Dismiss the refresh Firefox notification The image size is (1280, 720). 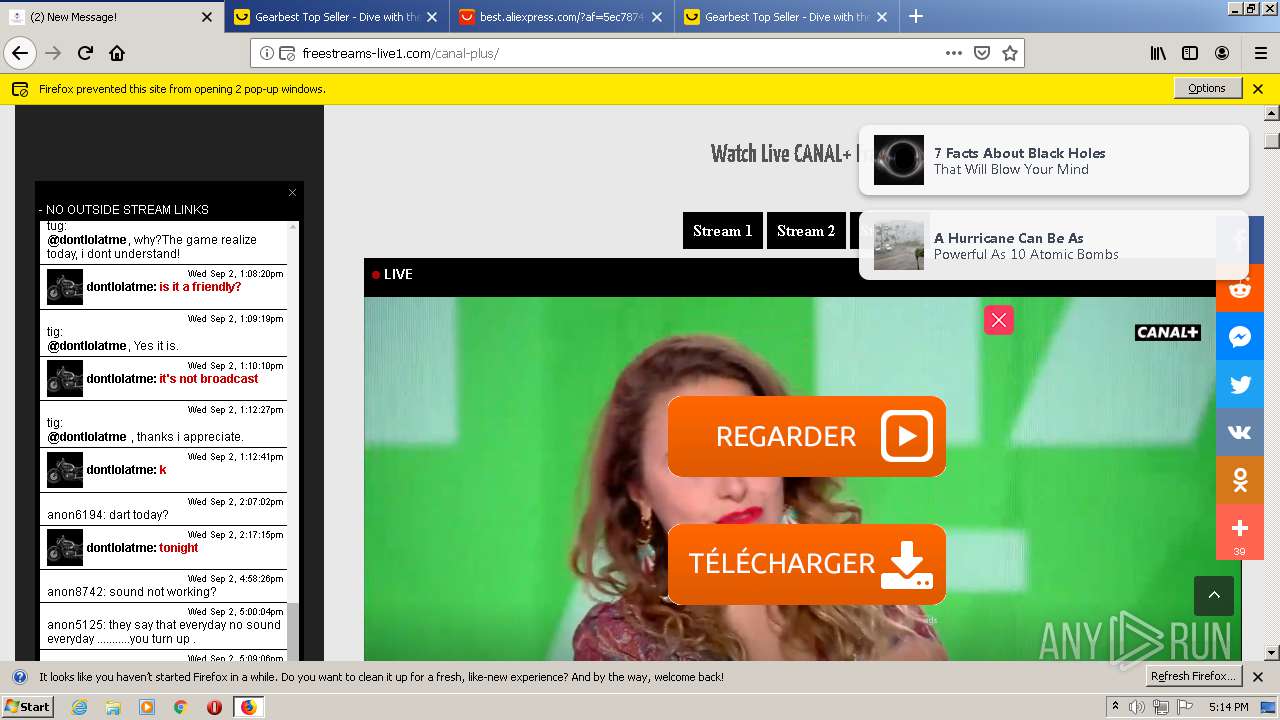click(1258, 677)
